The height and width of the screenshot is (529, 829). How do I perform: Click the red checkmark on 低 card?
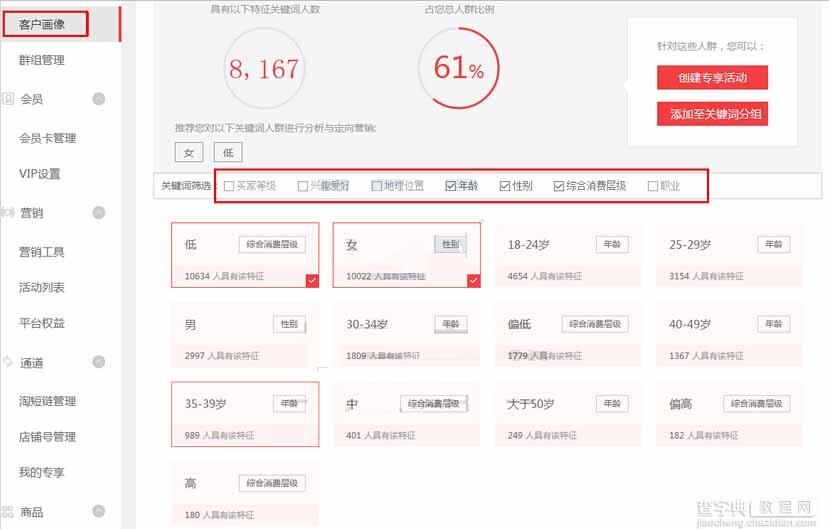[312, 281]
